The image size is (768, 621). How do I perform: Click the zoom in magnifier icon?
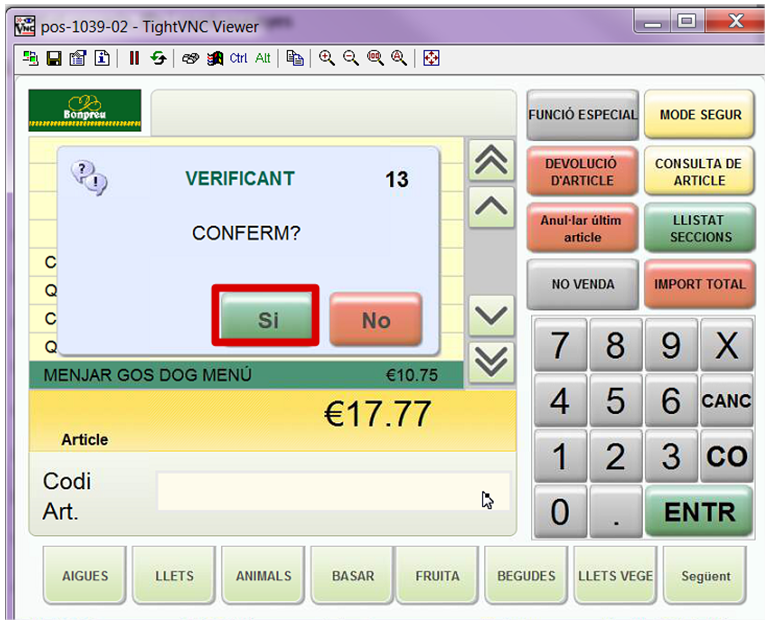pyautogui.click(x=326, y=58)
